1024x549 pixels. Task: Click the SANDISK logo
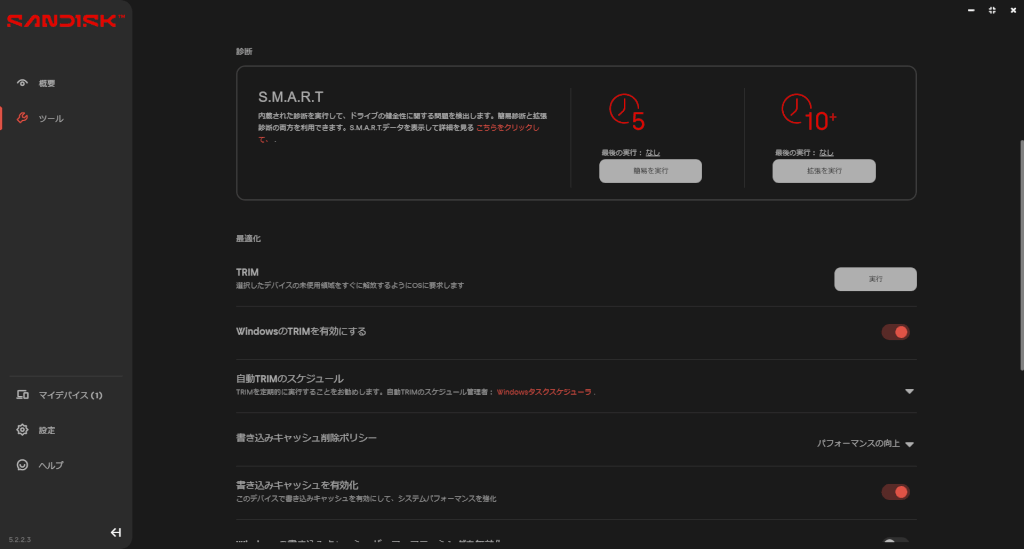pyautogui.click(x=65, y=22)
